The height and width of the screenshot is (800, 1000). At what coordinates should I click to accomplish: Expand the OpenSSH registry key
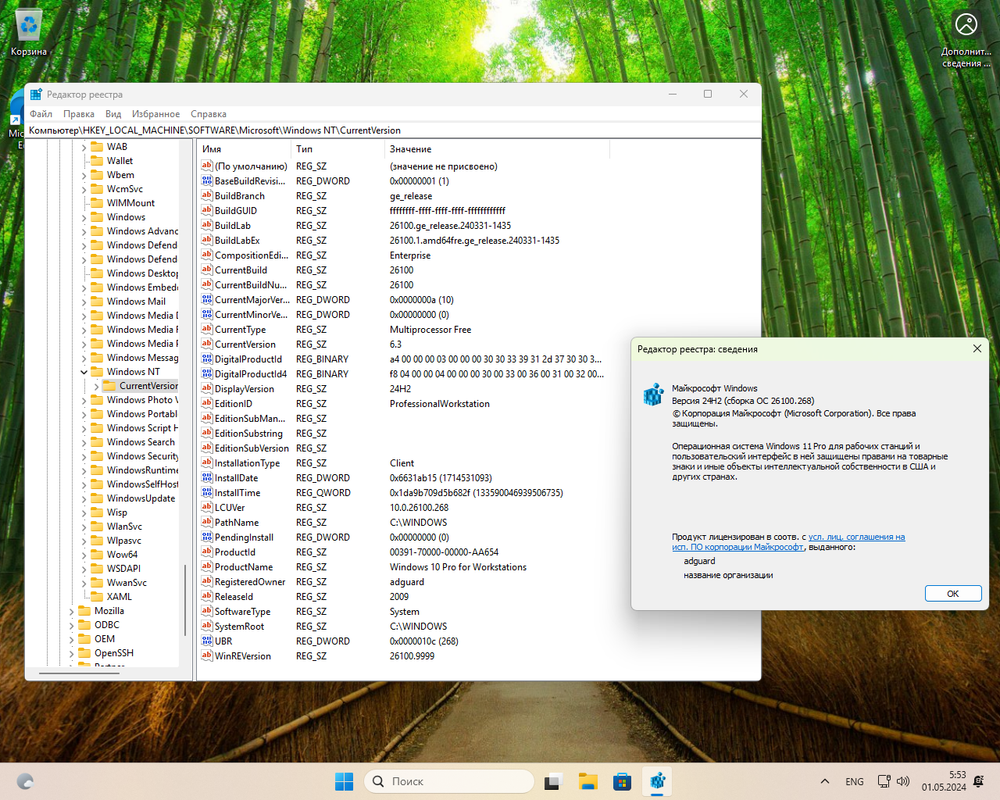click(71, 653)
